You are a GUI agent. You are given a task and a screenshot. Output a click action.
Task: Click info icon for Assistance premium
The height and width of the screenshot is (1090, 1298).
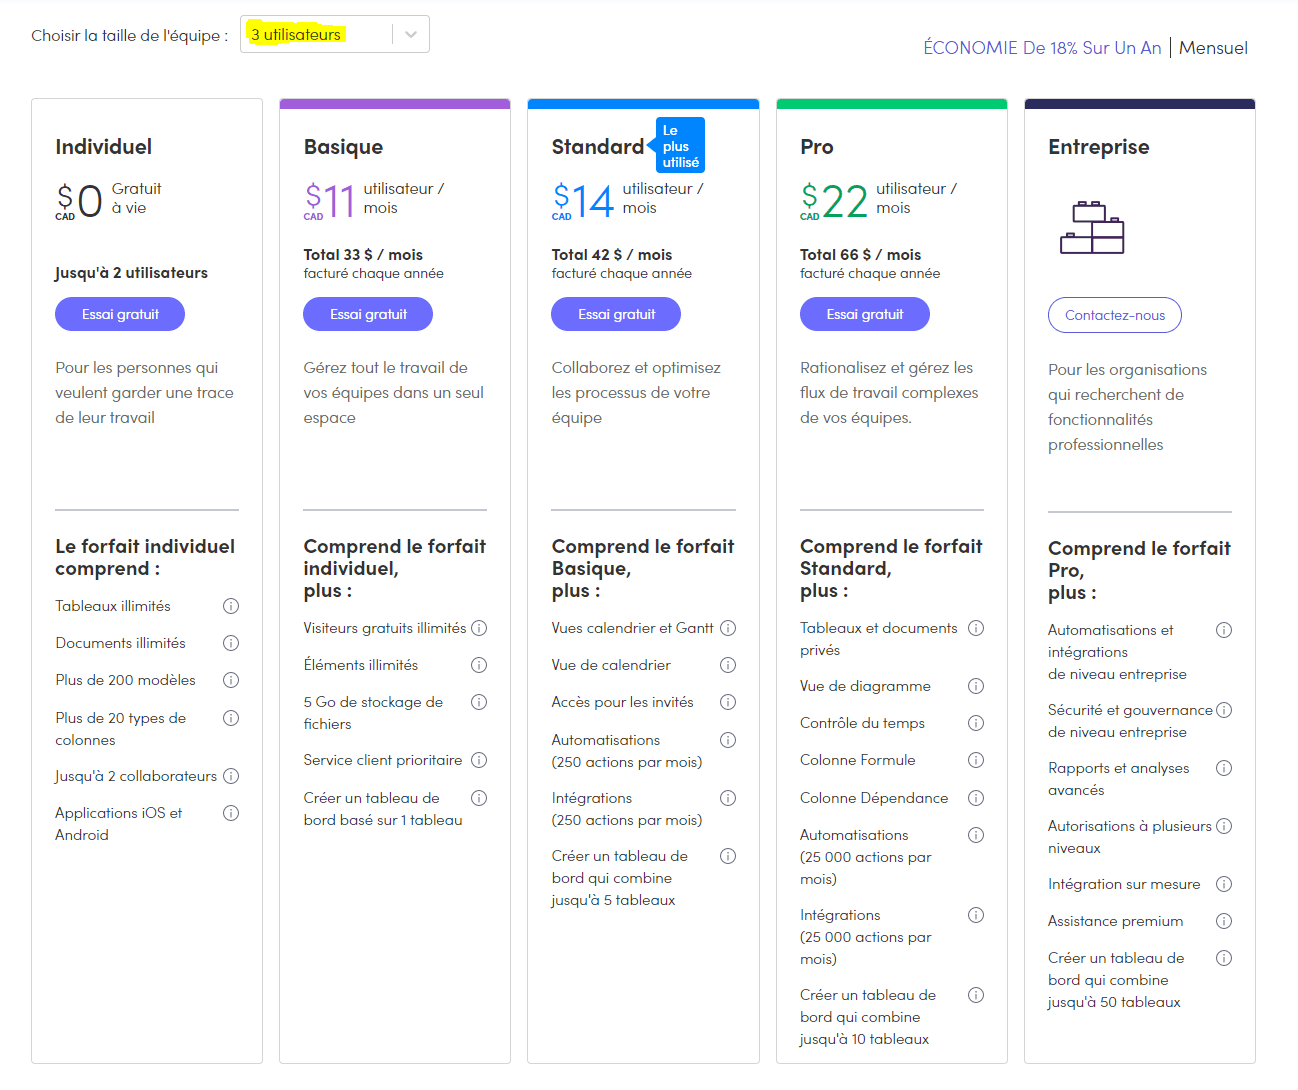tap(1224, 921)
